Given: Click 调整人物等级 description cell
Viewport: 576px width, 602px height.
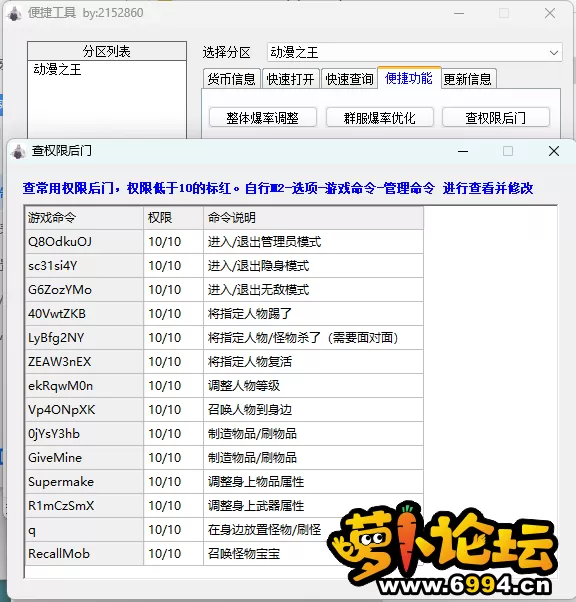Looking at the screenshot, I should pyautogui.click(x=313, y=386).
